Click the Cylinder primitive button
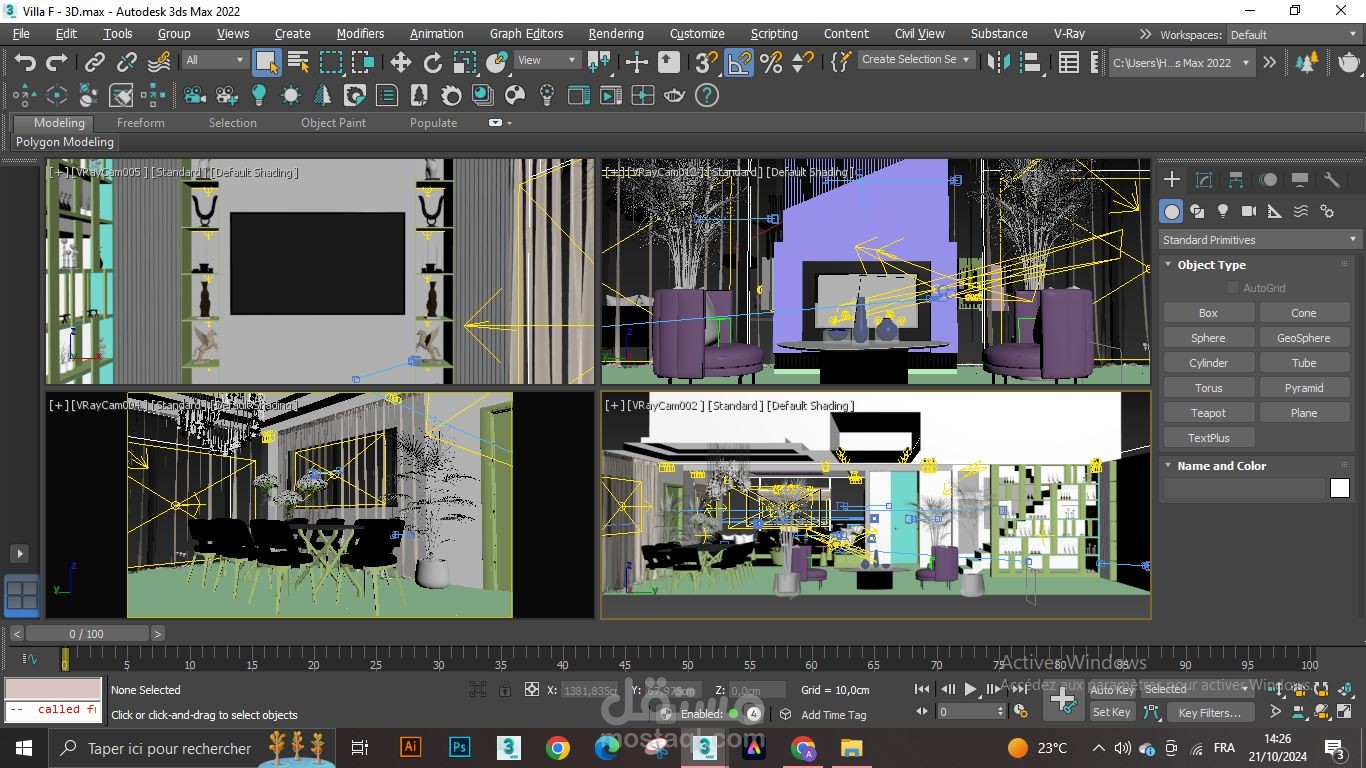Image resolution: width=1366 pixels, height=768 pixels. (1208, 363)
